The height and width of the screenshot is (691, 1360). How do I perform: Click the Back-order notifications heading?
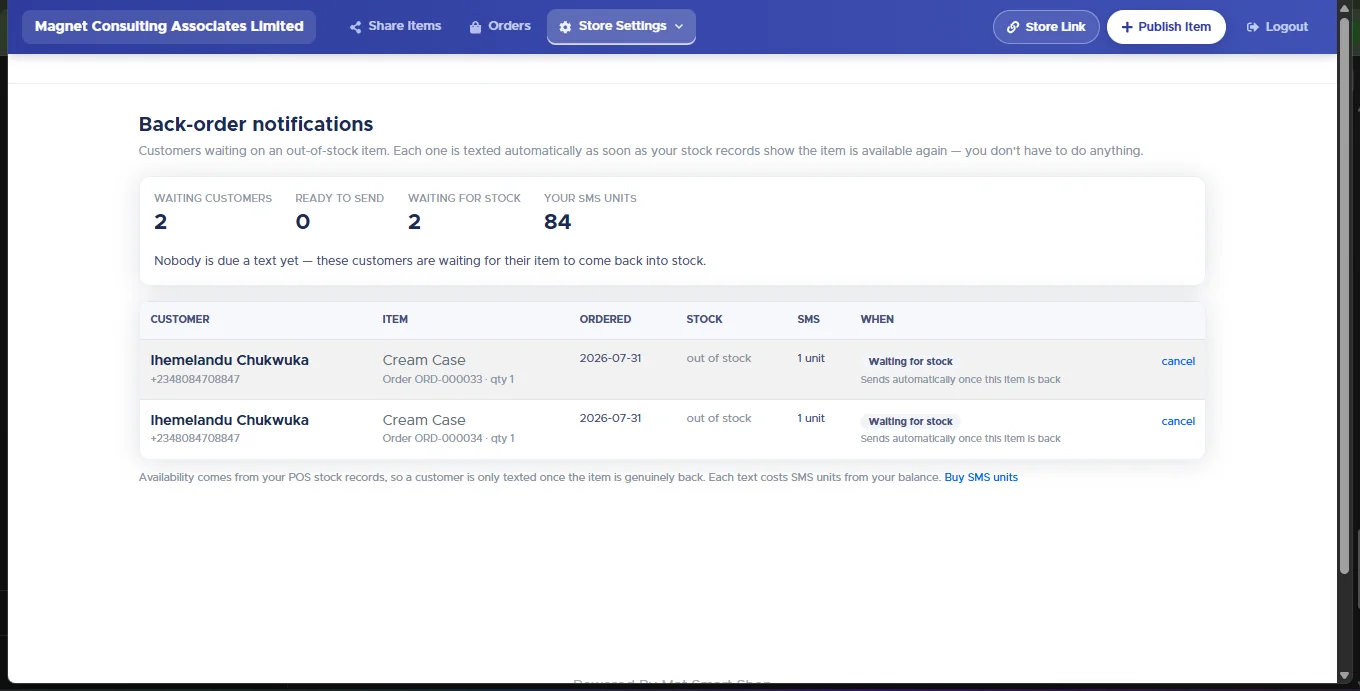click(256, 124)
